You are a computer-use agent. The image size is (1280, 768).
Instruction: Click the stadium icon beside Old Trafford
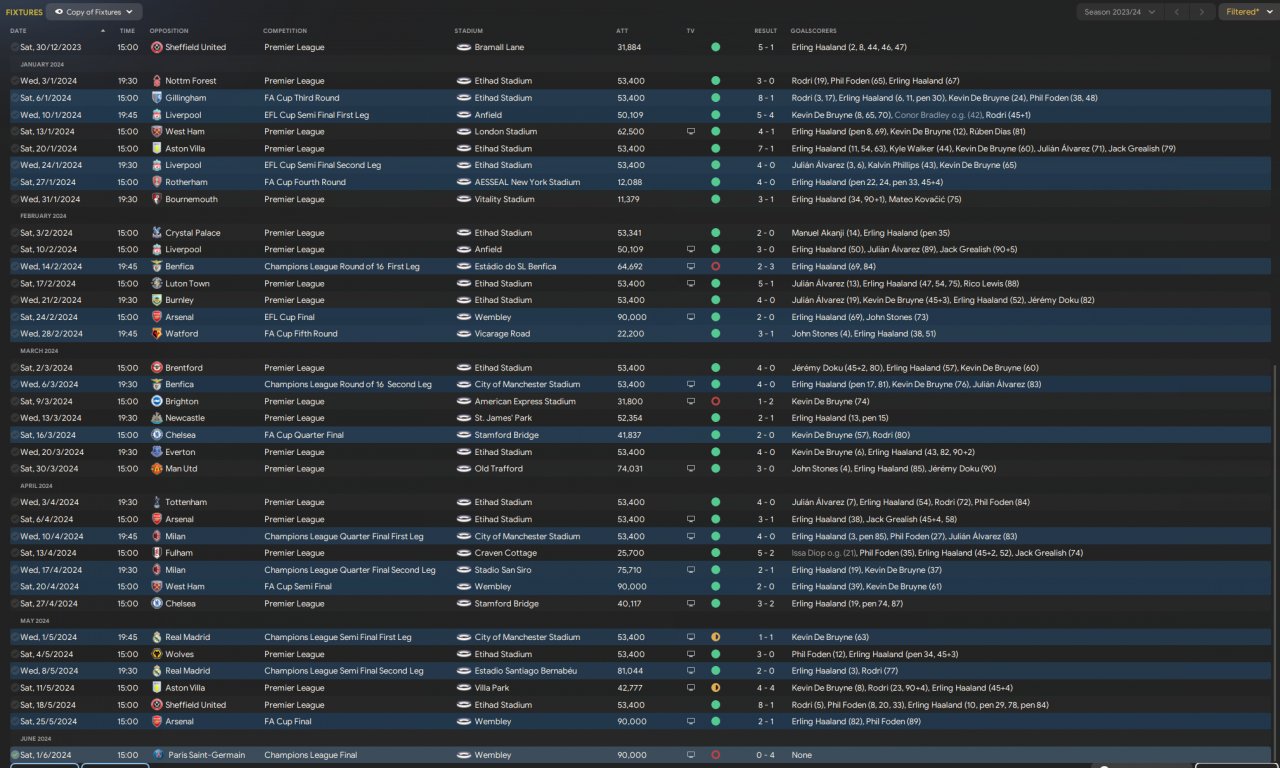pos(463,469)
